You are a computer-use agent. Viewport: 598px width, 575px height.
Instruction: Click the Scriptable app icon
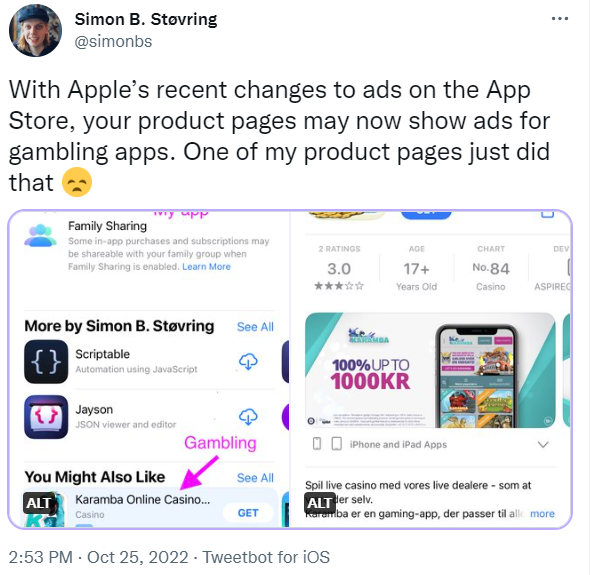[x=46, y=361]
